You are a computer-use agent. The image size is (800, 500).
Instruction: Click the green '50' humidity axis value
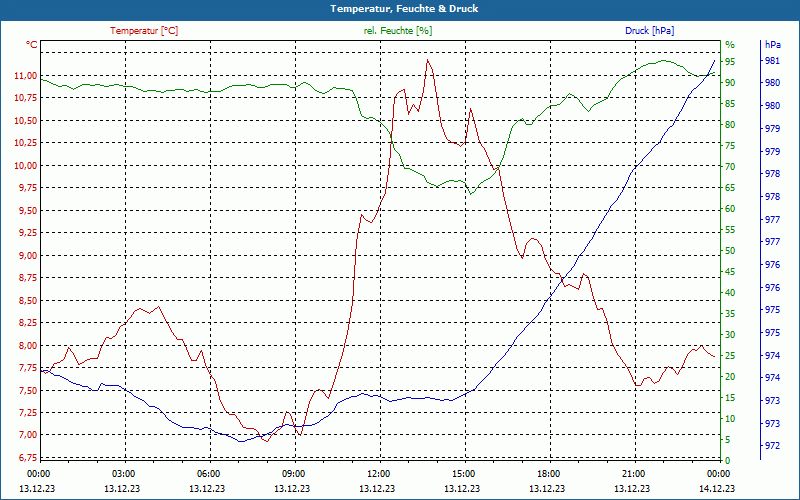pyautogui.click(x=730, y=251)
